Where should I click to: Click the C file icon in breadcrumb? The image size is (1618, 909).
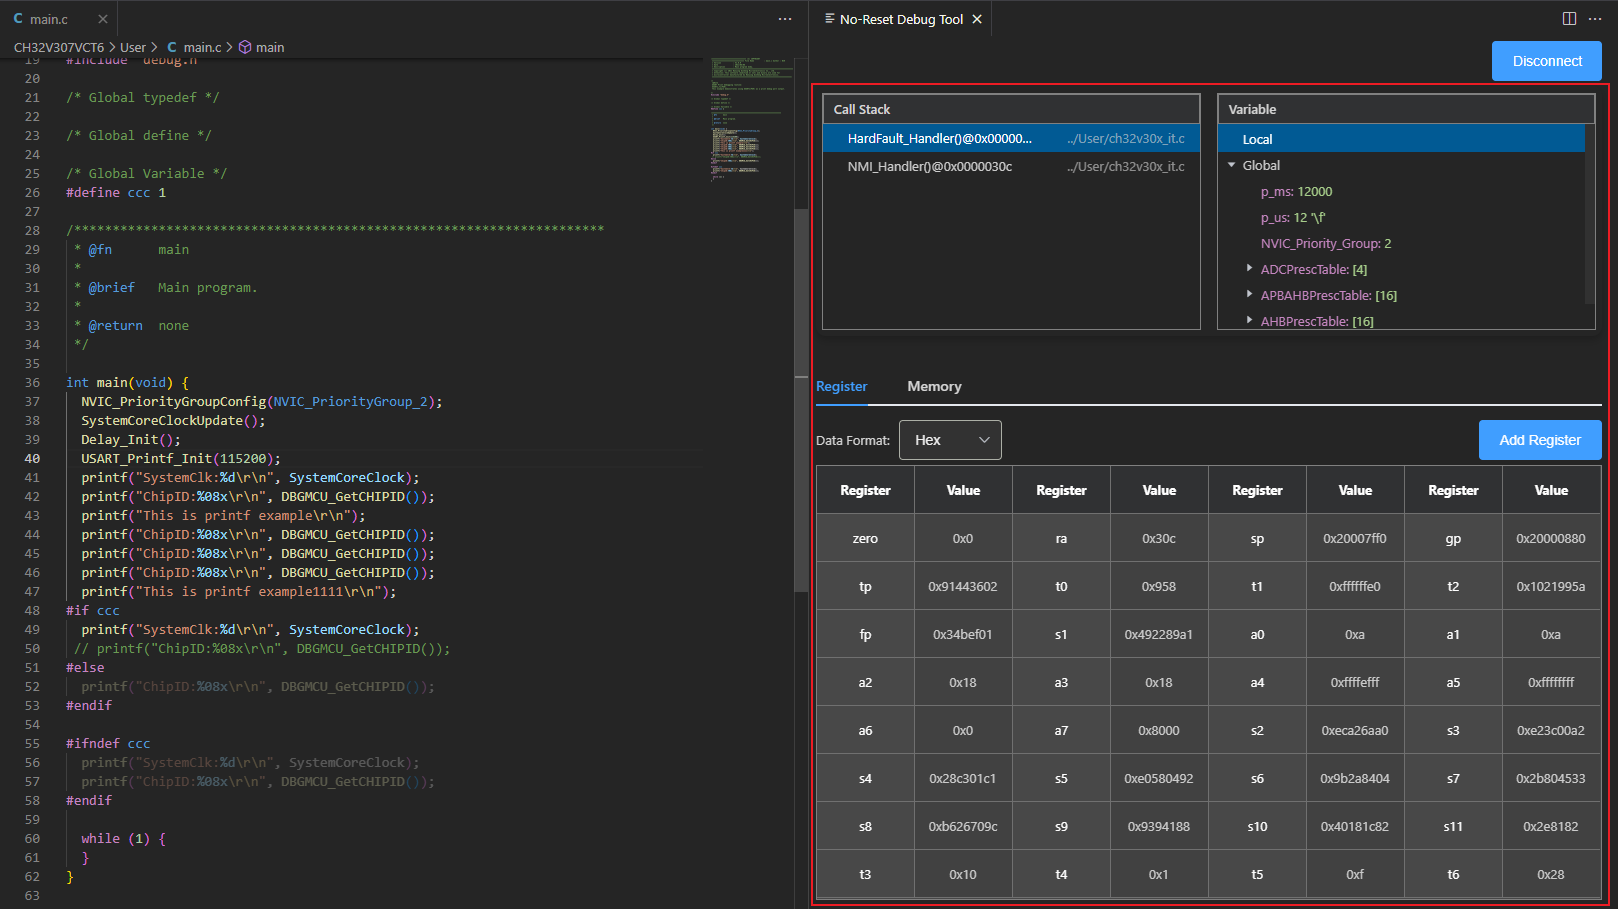172,47
